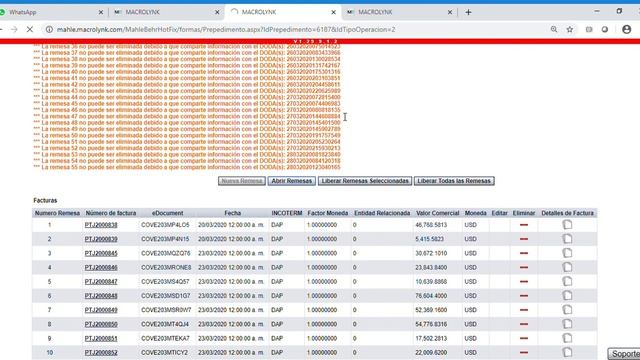Click the browser address bar URL
This screenshot has width=640, height=360.
(x=226, y=29)
